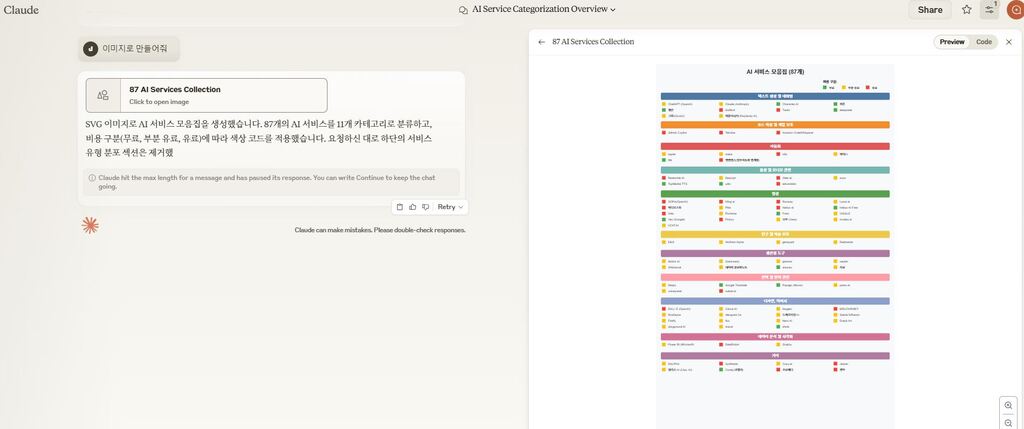Go back using the artifact panel arrow
The height and width of the screenshot is (429, 1024).
tap(541, 42)
